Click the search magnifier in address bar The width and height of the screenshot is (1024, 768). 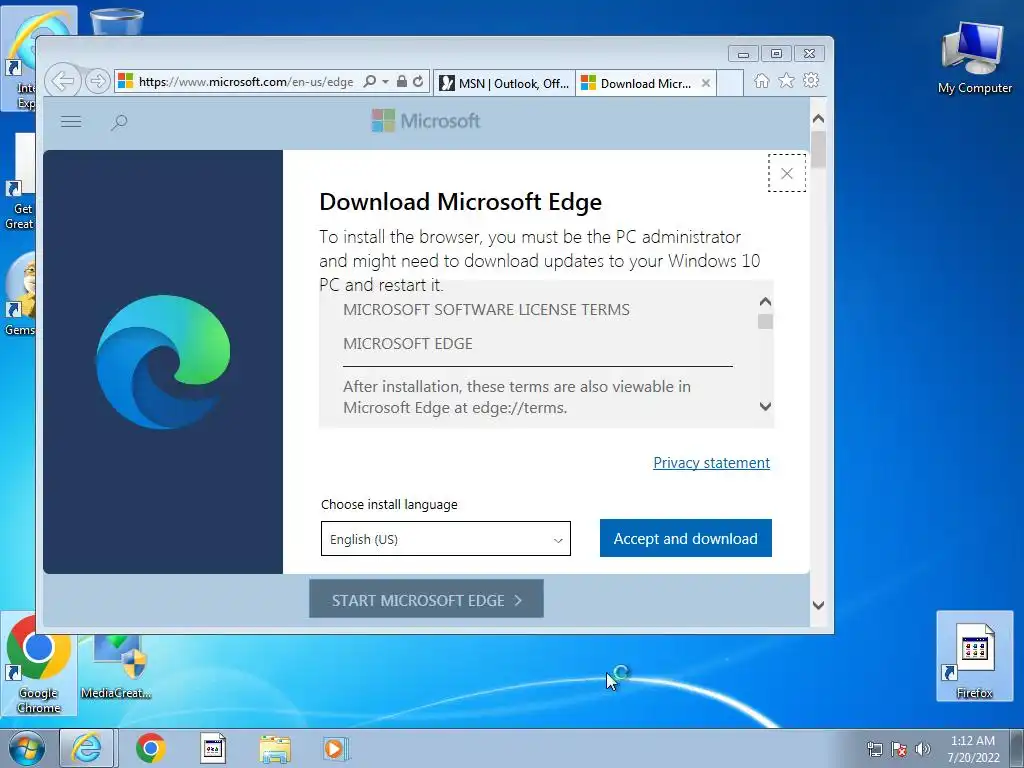pos(370,82)
